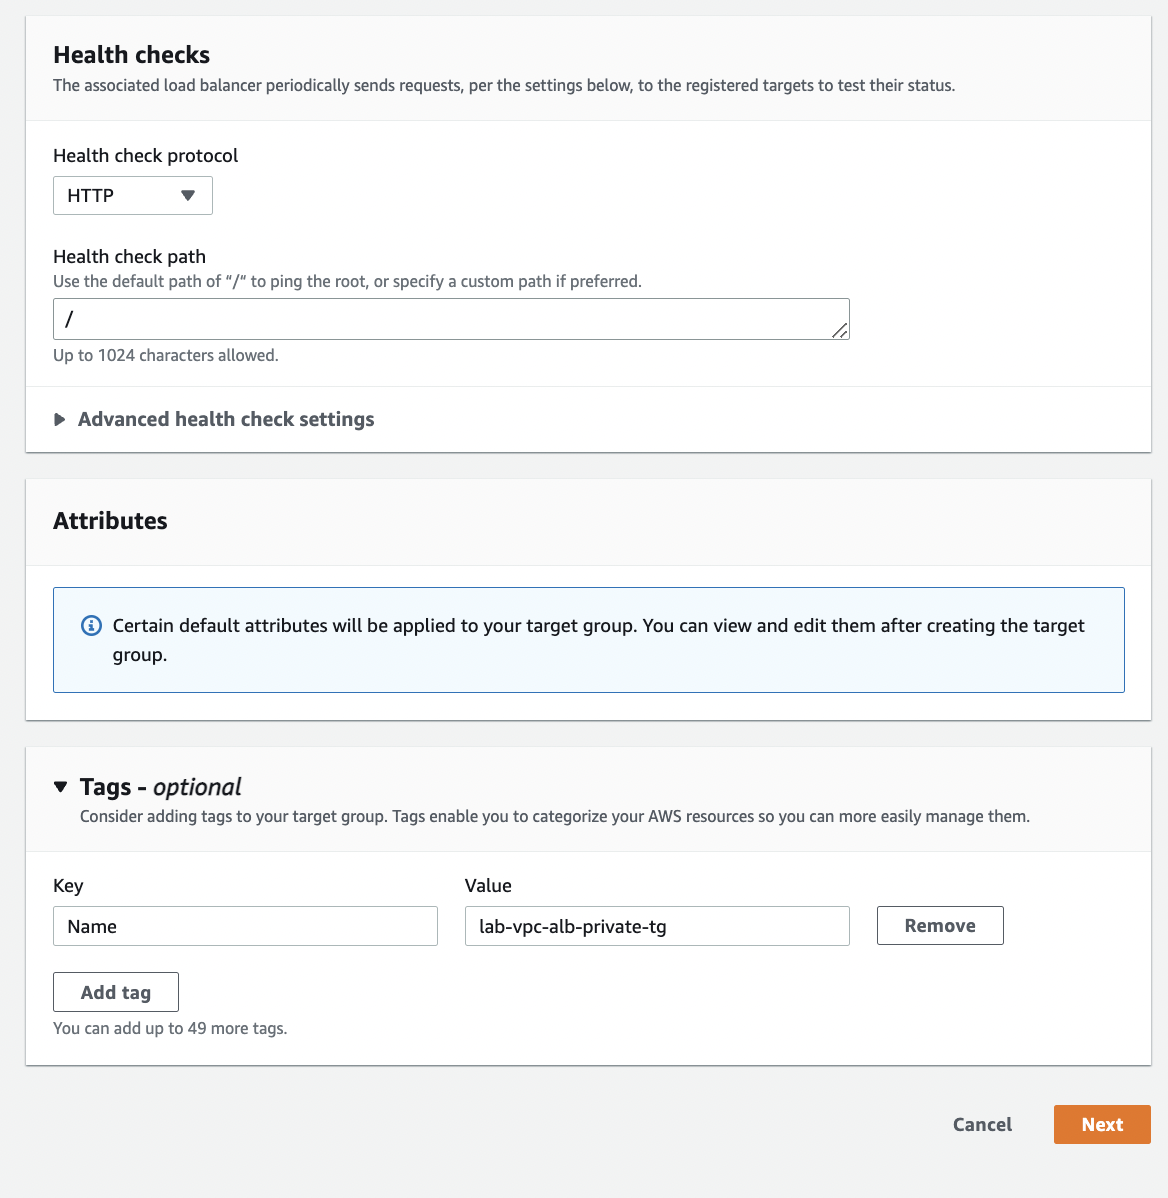This screenshot has height=1198, width=1168.
Task: Click the HTTP dropdown arrow icon
Action: (188, 196)
